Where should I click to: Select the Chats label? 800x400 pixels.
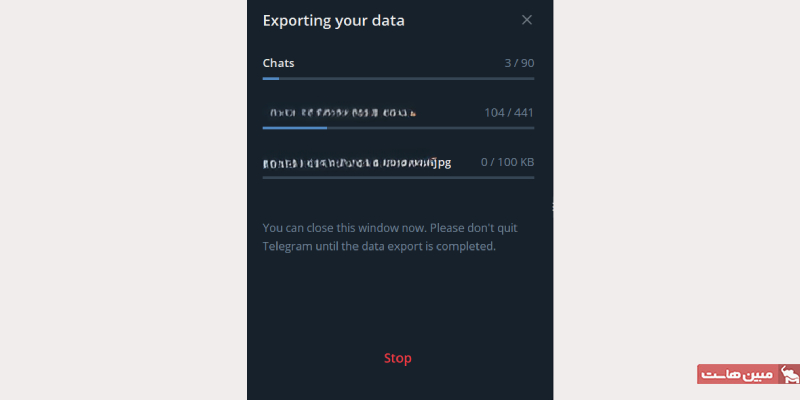pos(279,63)
